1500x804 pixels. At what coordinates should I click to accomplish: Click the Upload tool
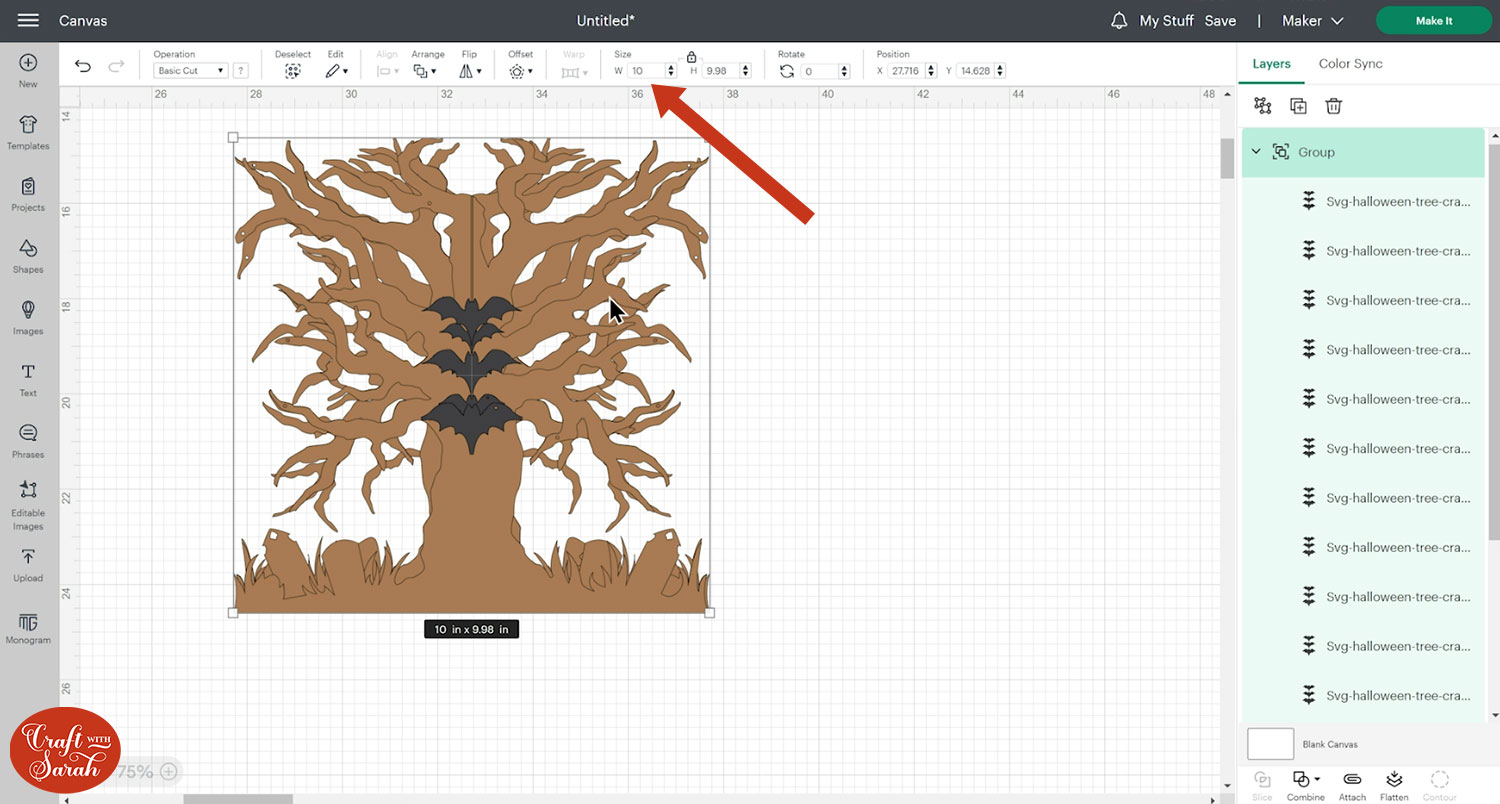point(28,563)
